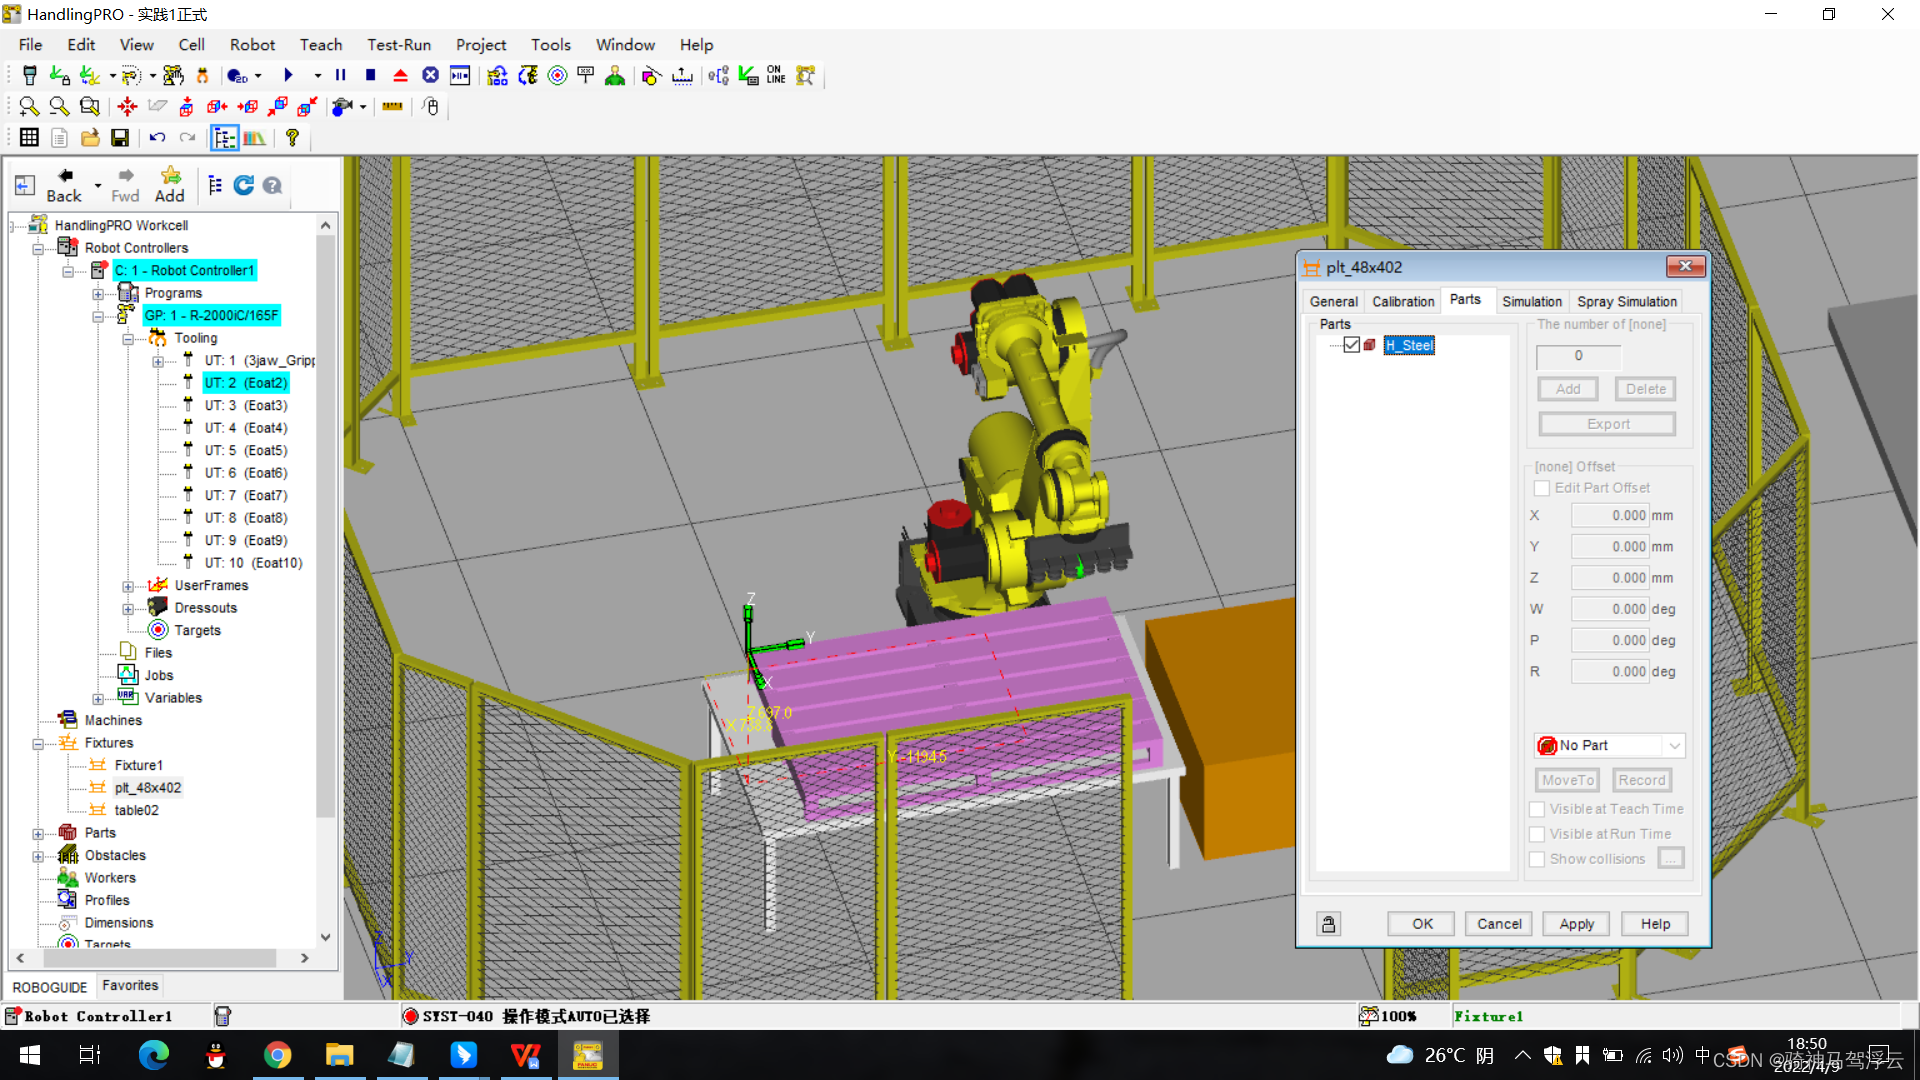The image size is (1920, 1080).
Task: Toggle the H_Steel part checkbox
Action: pos(1352,345)
